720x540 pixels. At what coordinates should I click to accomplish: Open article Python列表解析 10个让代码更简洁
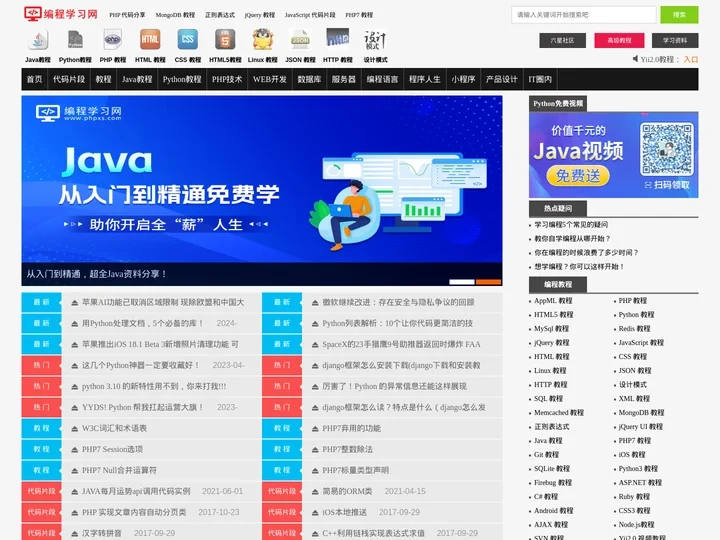pyautogui.click(x=397, y=323)
